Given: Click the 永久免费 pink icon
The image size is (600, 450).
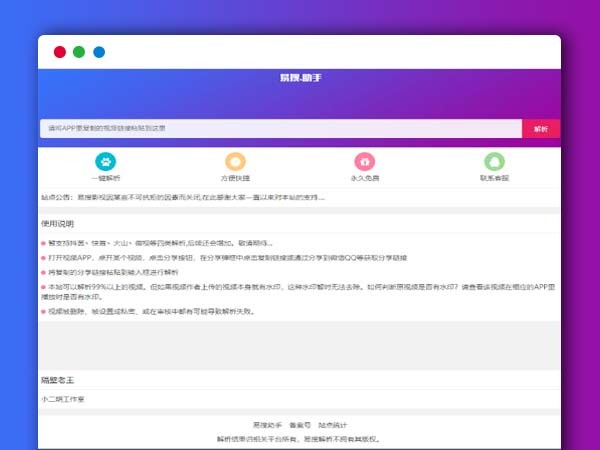Looking at the screenshot, I should [x=364, y=161].
